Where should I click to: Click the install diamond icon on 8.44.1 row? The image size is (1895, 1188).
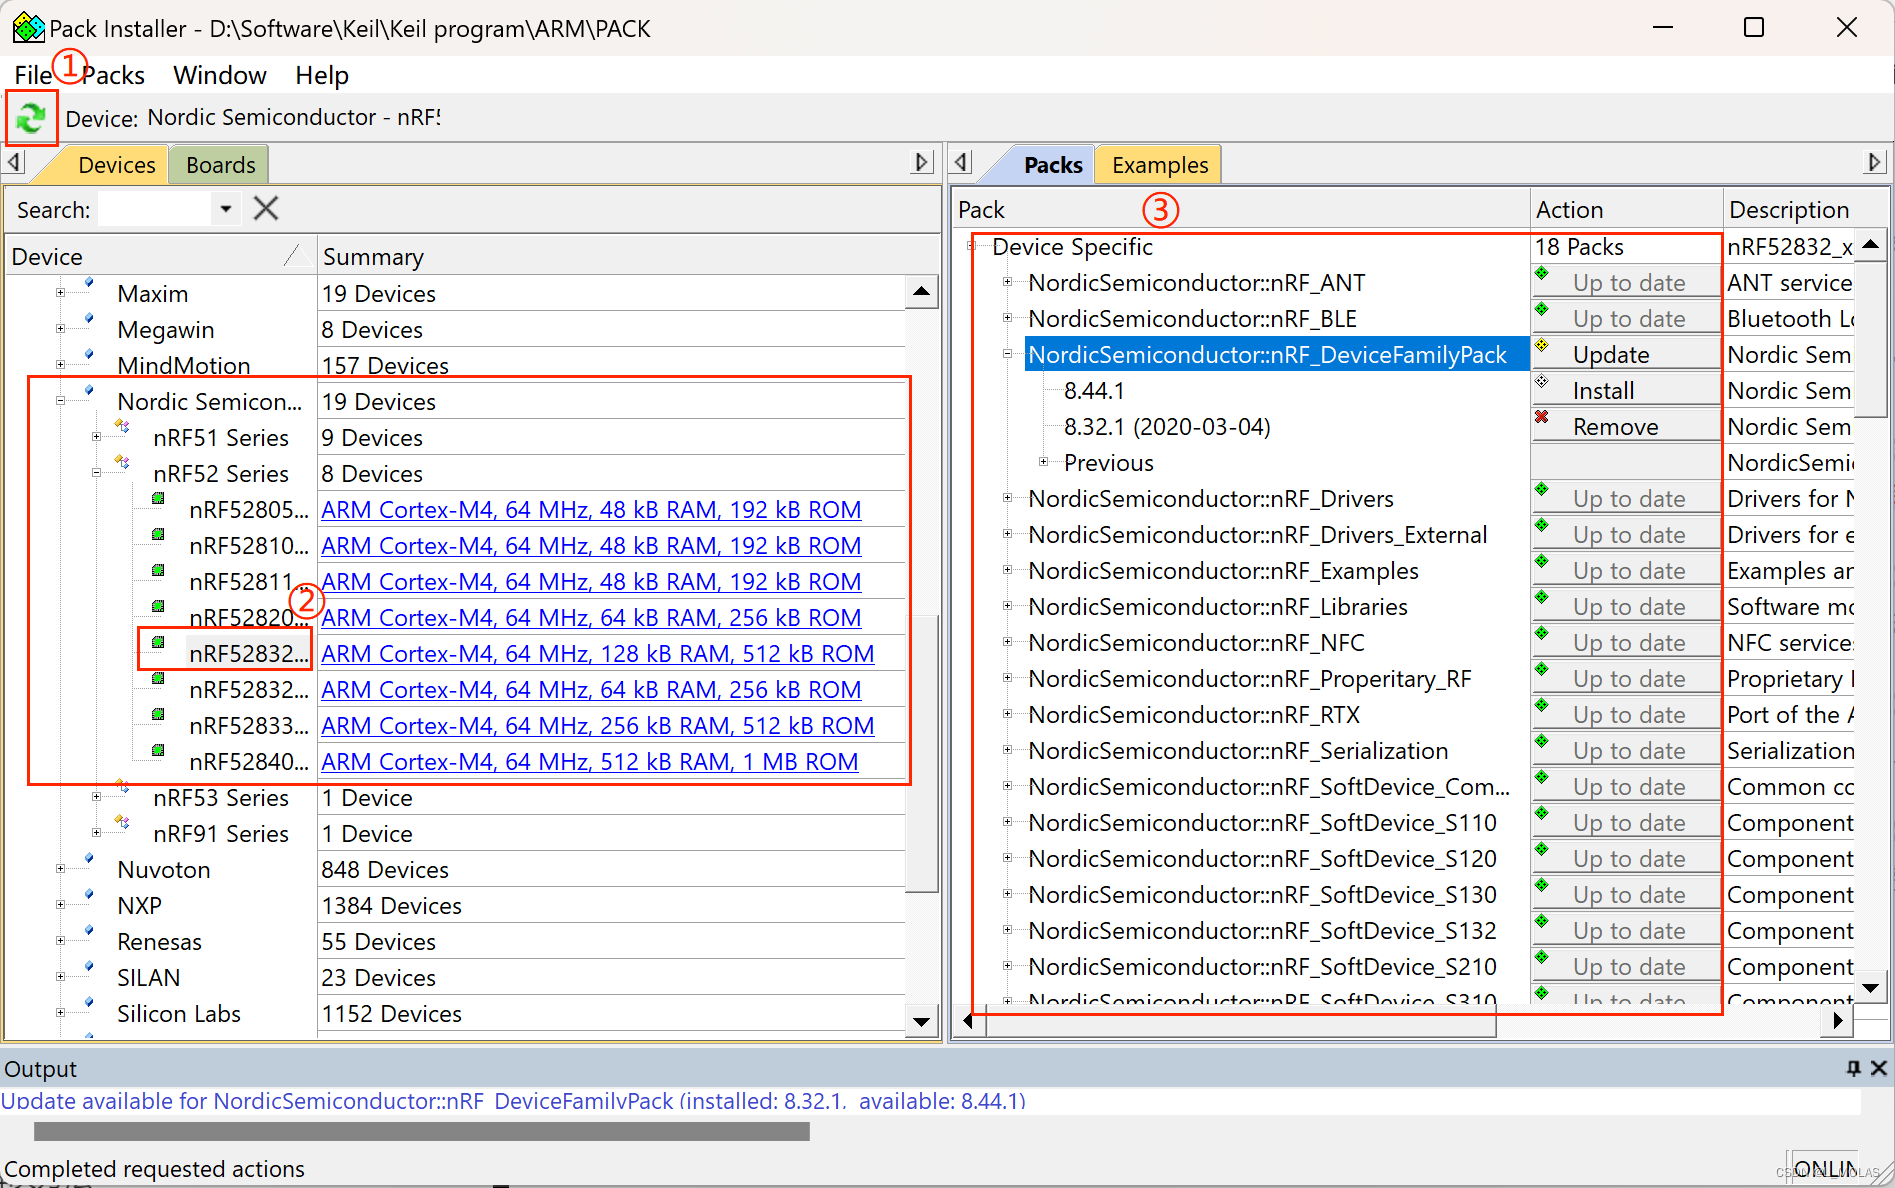coord(1542,381)
